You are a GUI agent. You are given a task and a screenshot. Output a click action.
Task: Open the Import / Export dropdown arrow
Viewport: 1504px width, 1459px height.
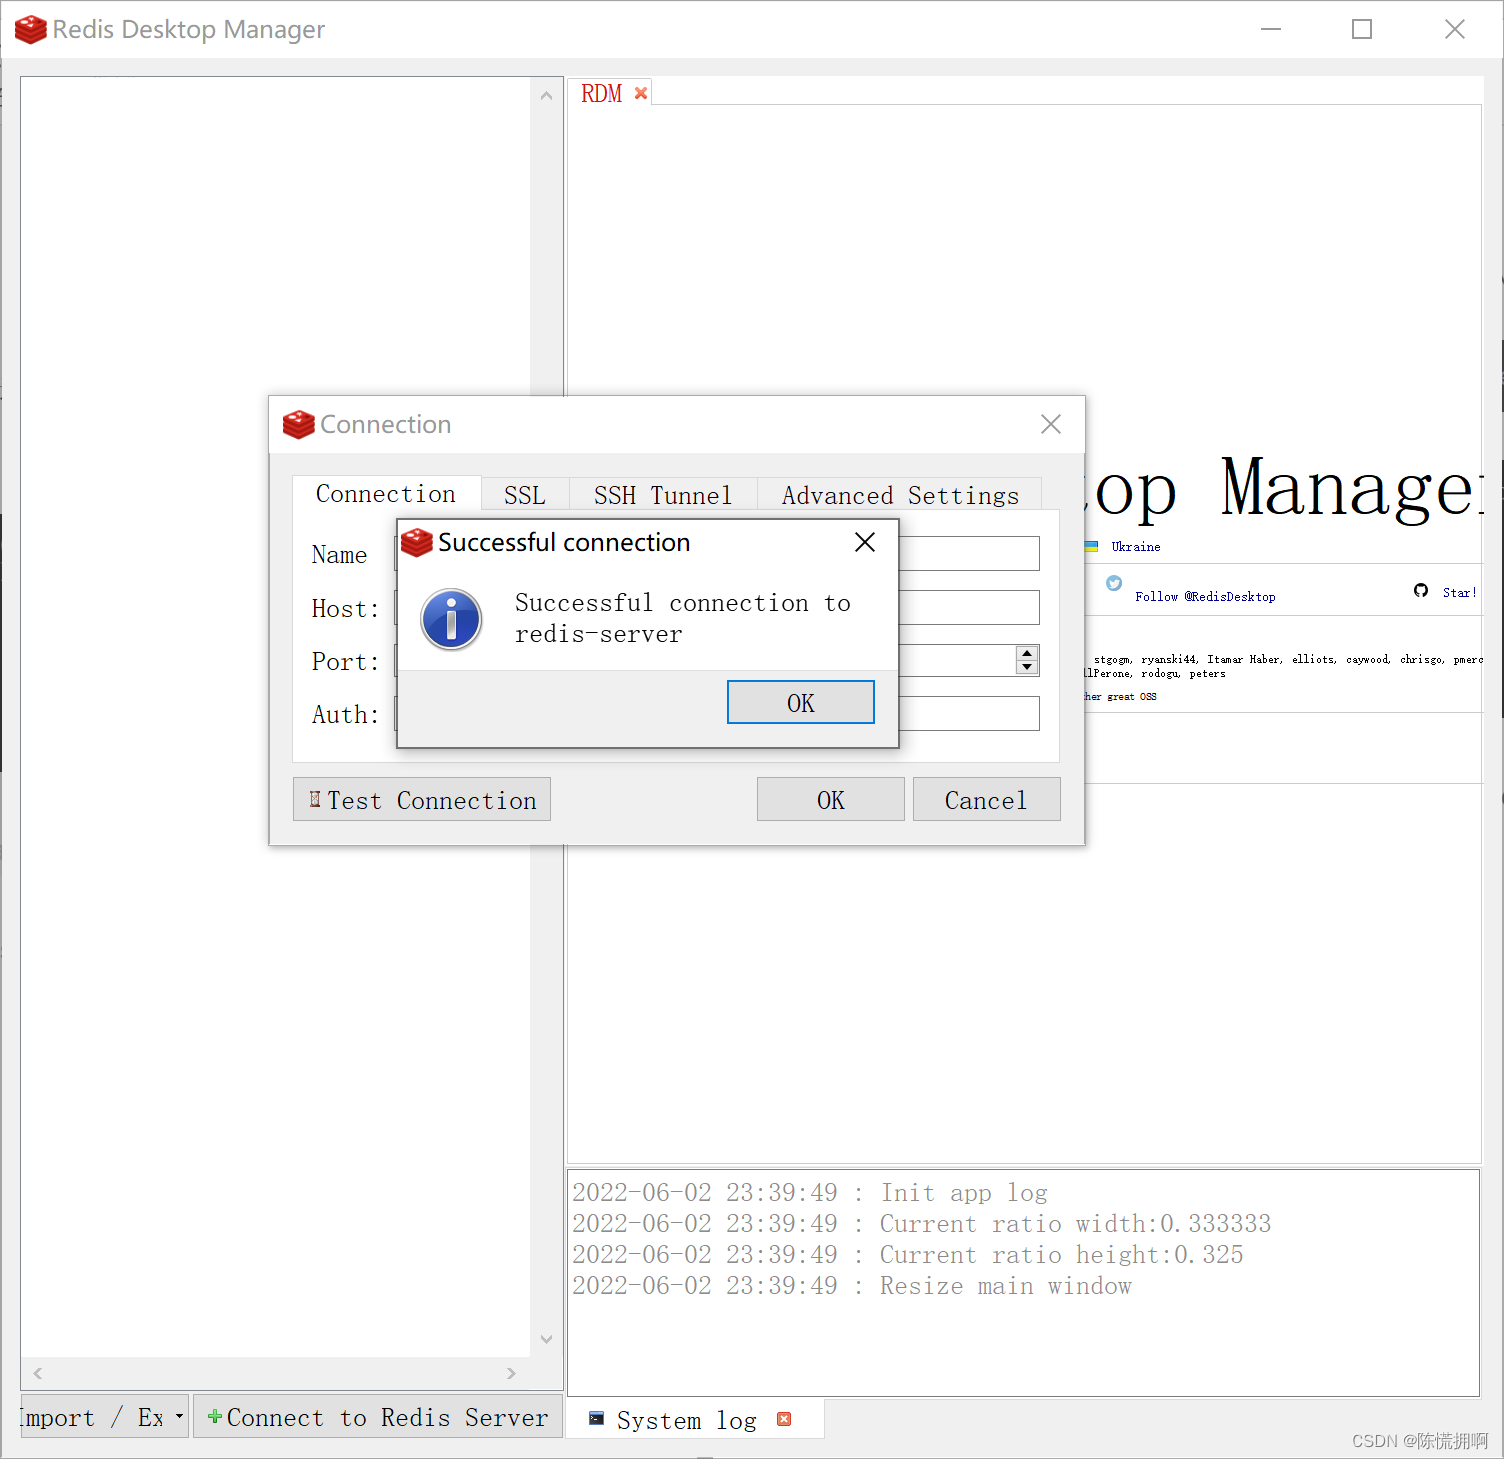(x=179, y=1417)
